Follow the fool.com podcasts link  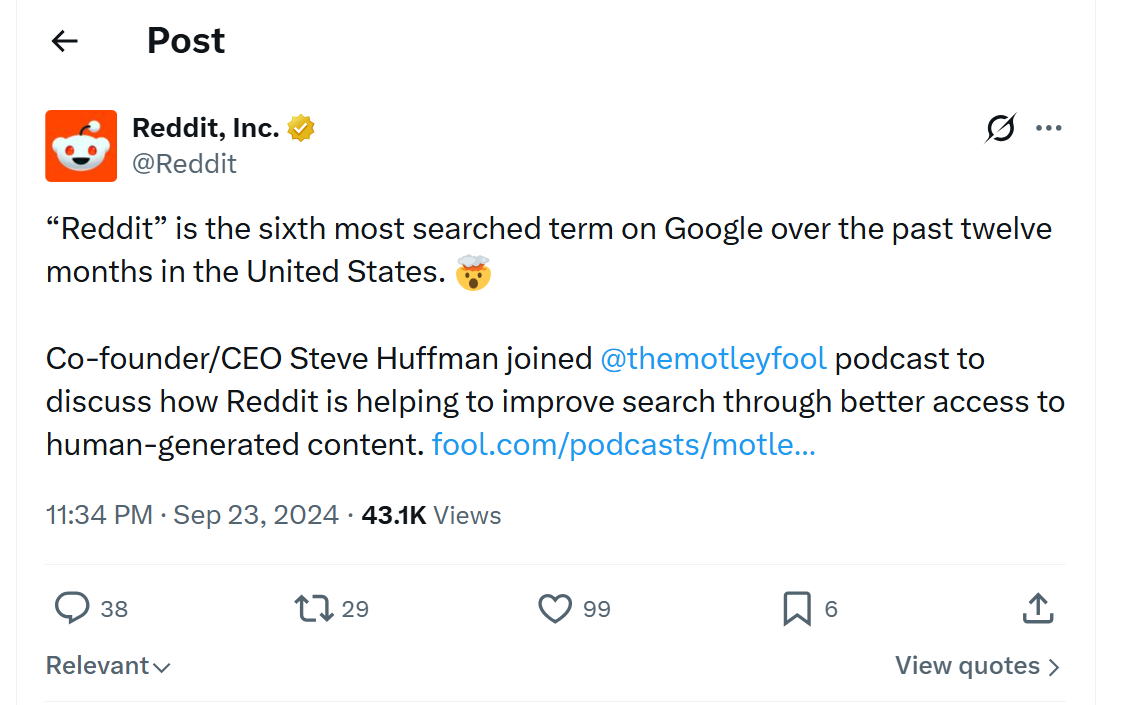tap(624, 444)
